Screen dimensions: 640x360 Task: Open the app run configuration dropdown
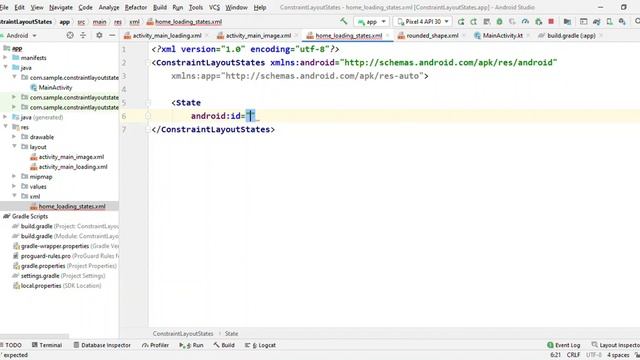pos(371,22)
